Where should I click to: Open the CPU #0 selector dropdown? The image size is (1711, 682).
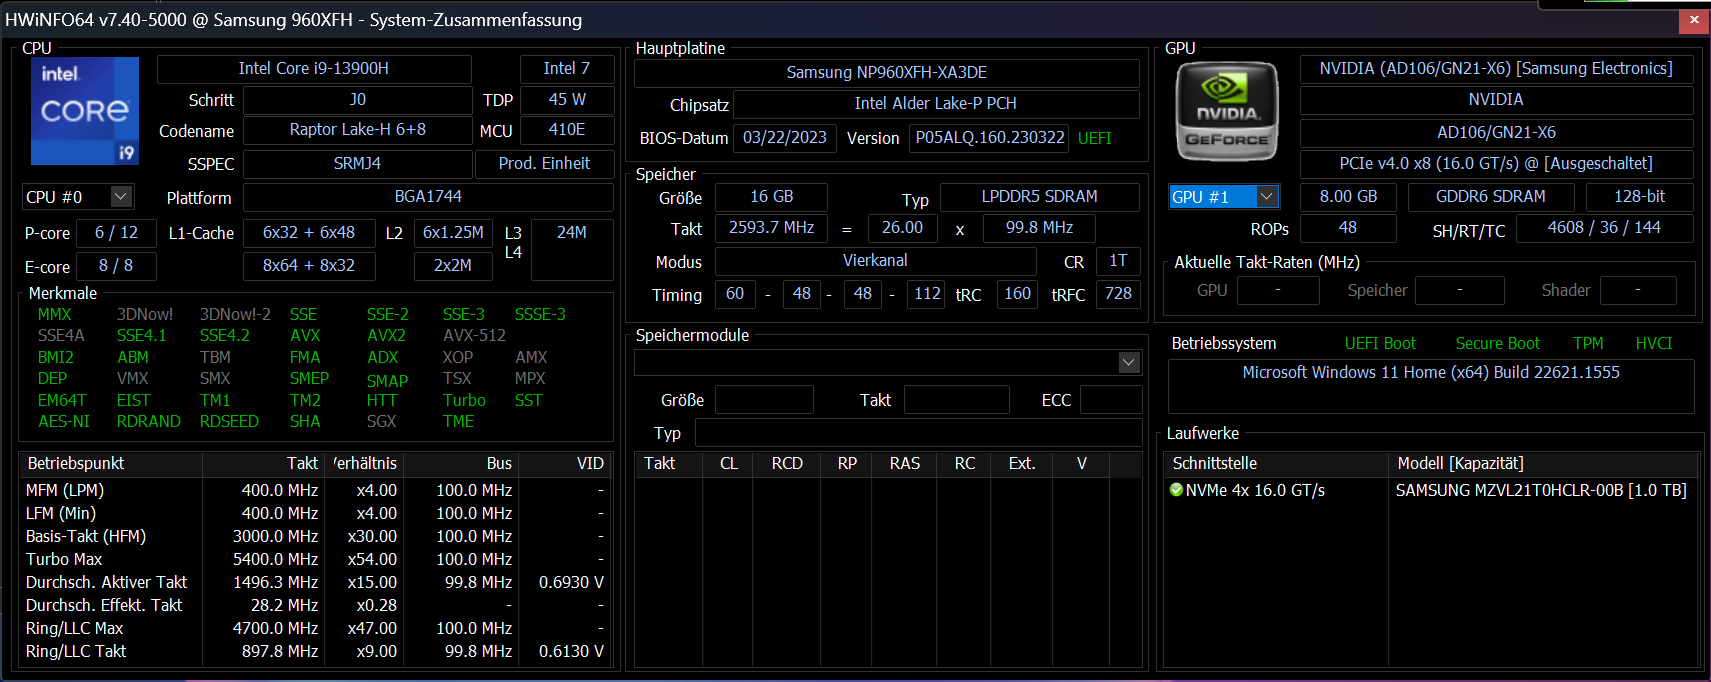(x=121, y=197)
